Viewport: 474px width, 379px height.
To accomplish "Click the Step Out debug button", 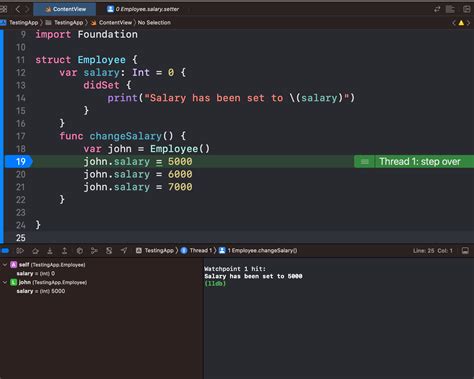I will pos(65,251).
